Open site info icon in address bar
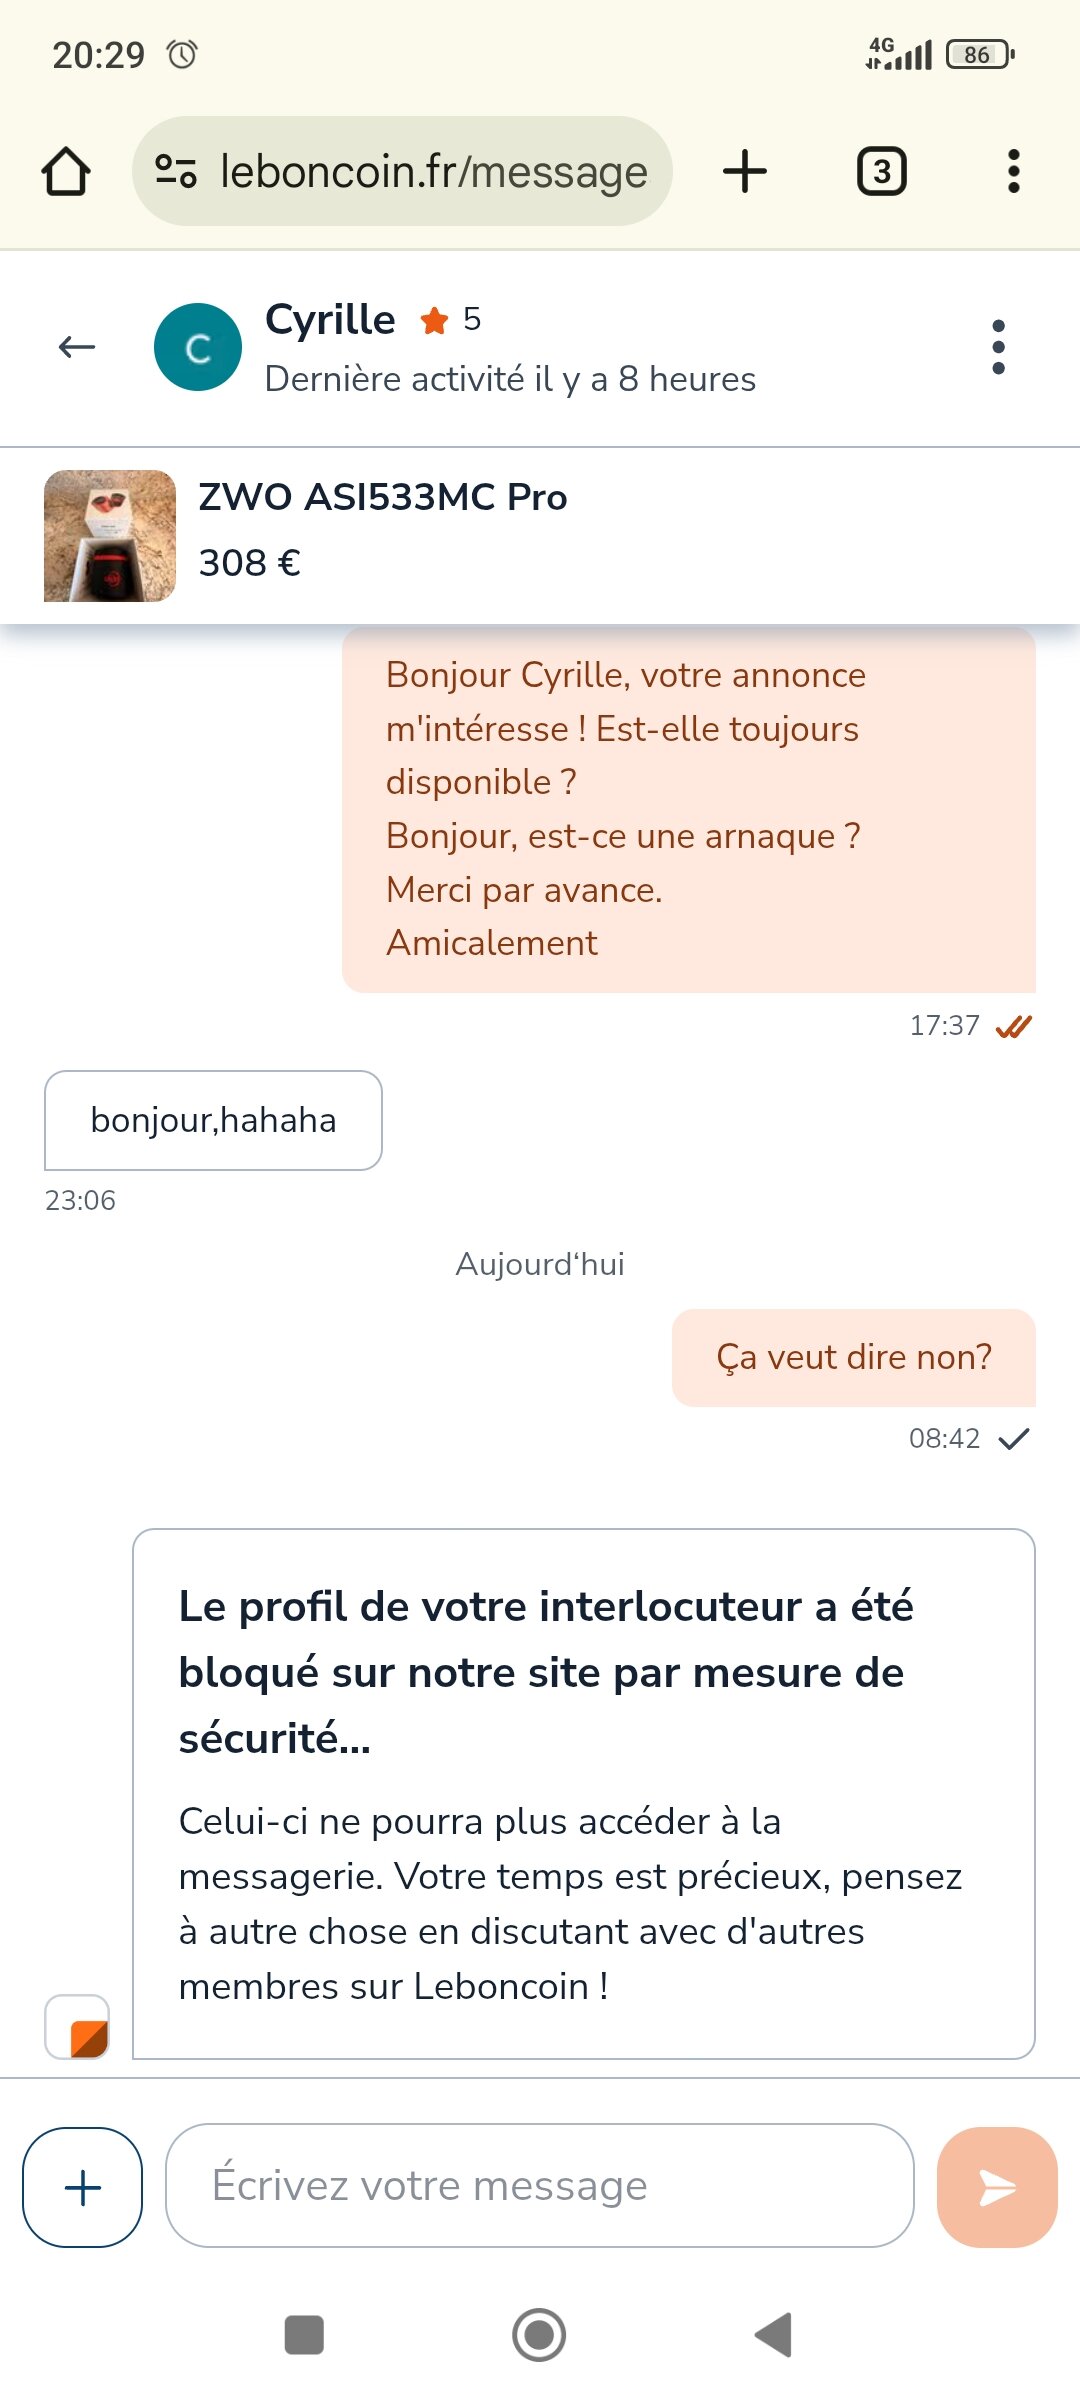The height and width of the screenshot is (2400, 1080). pyautogui.click(x=176, y=171)
